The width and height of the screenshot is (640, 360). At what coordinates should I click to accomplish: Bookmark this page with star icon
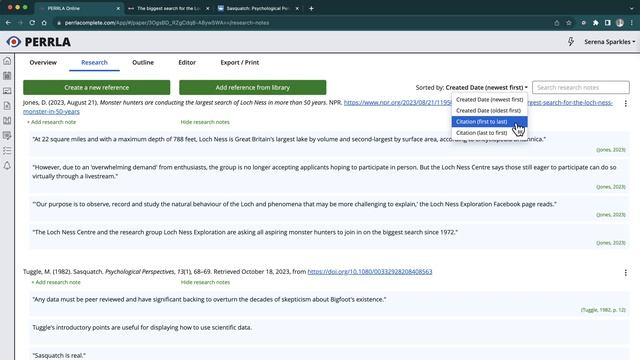pyautogui.click(x=569, y=23)
